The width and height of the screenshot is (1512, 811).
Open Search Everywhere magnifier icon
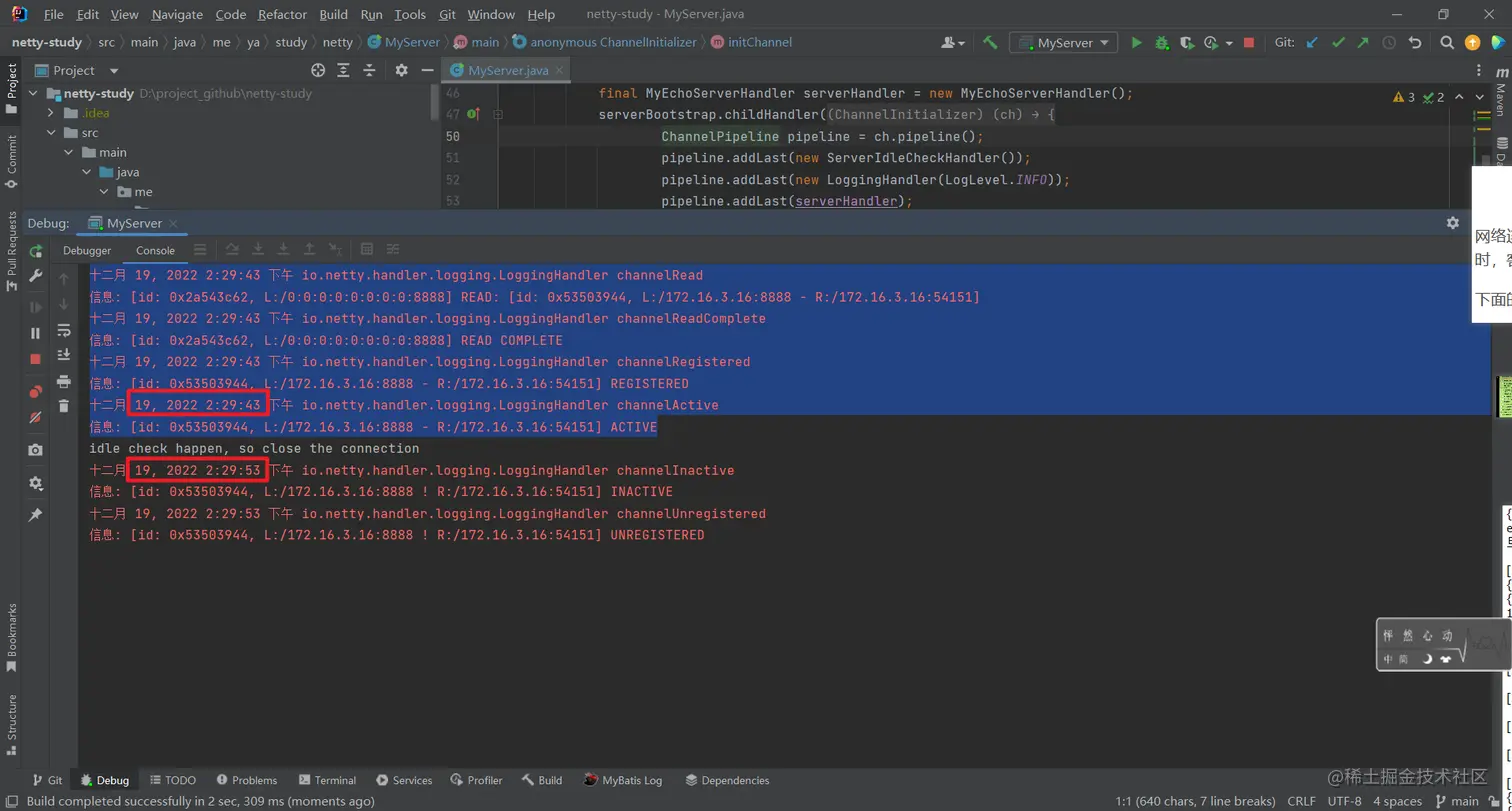[1447, 43]
